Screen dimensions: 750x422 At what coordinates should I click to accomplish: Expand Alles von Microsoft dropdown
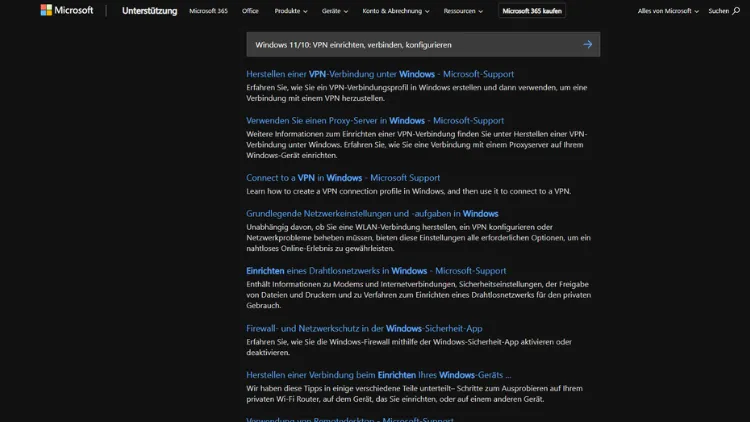(x=668, y=11)
